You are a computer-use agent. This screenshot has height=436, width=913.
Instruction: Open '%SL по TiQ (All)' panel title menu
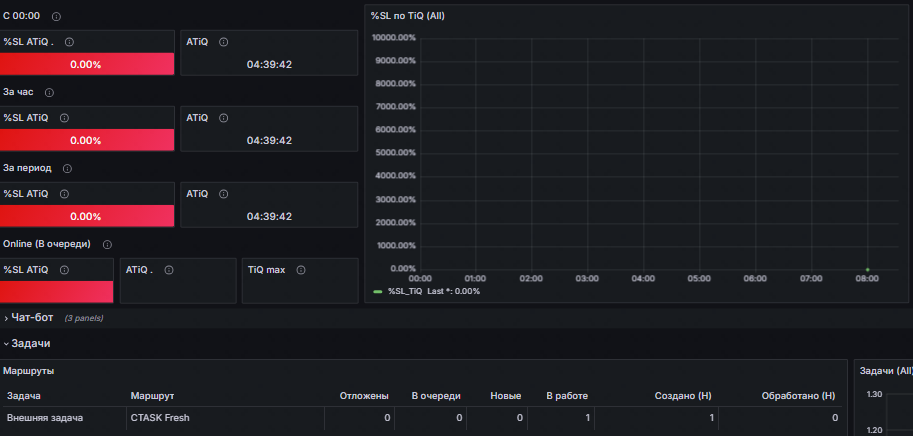point(408,16)
